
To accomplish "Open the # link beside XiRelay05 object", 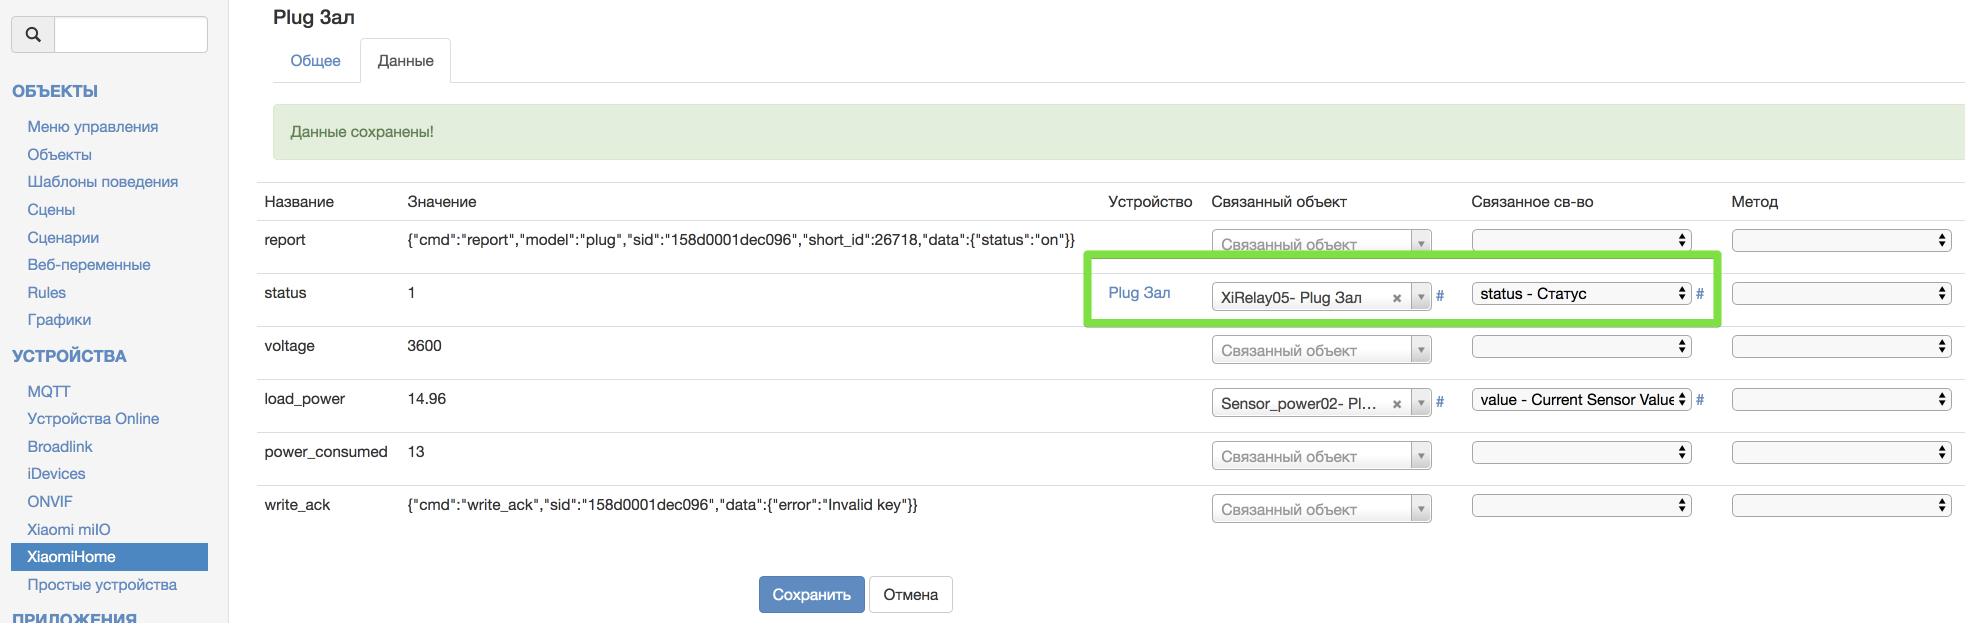I will (x=1440, y=295).
